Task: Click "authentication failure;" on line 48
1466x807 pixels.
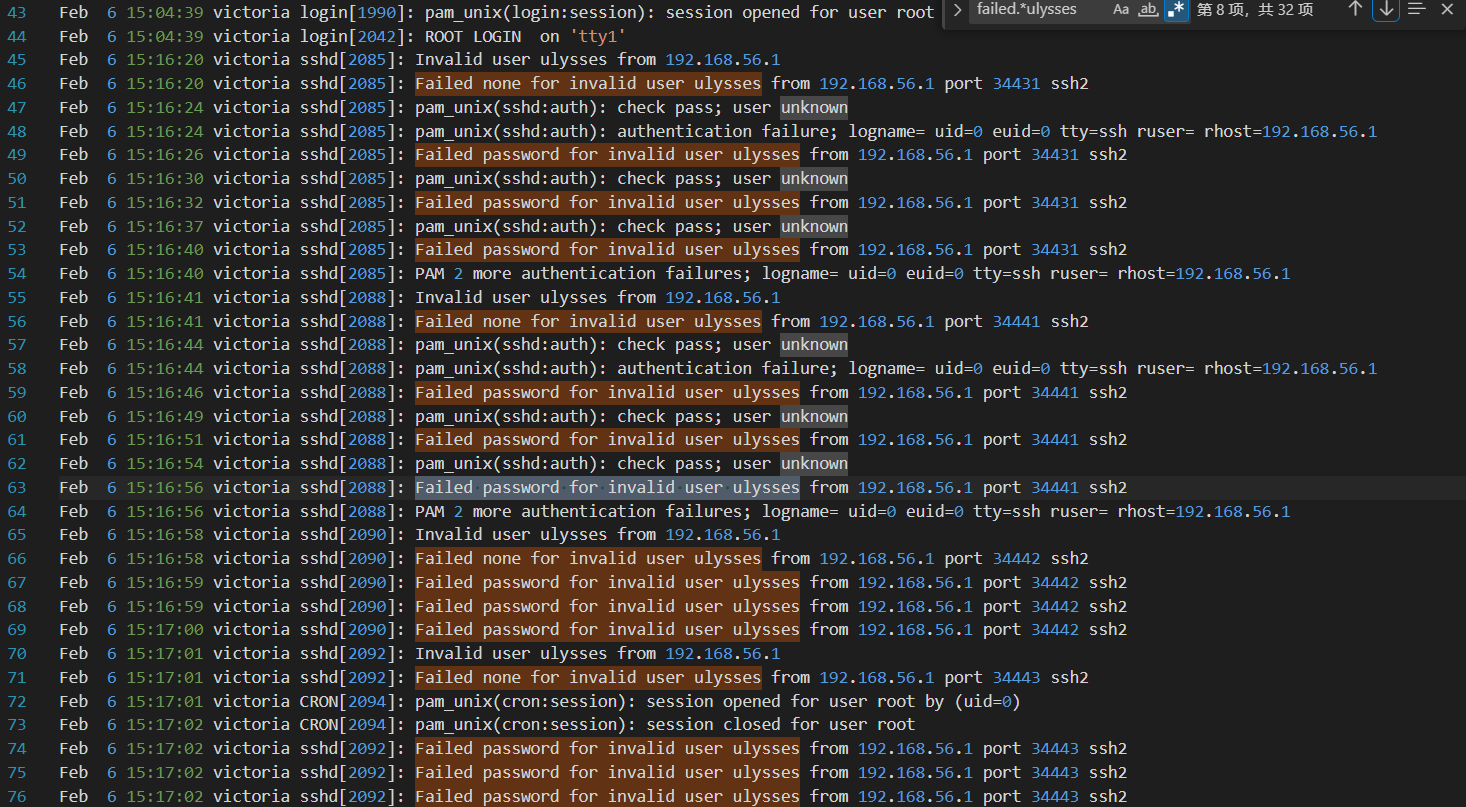Action: [727, 131]
